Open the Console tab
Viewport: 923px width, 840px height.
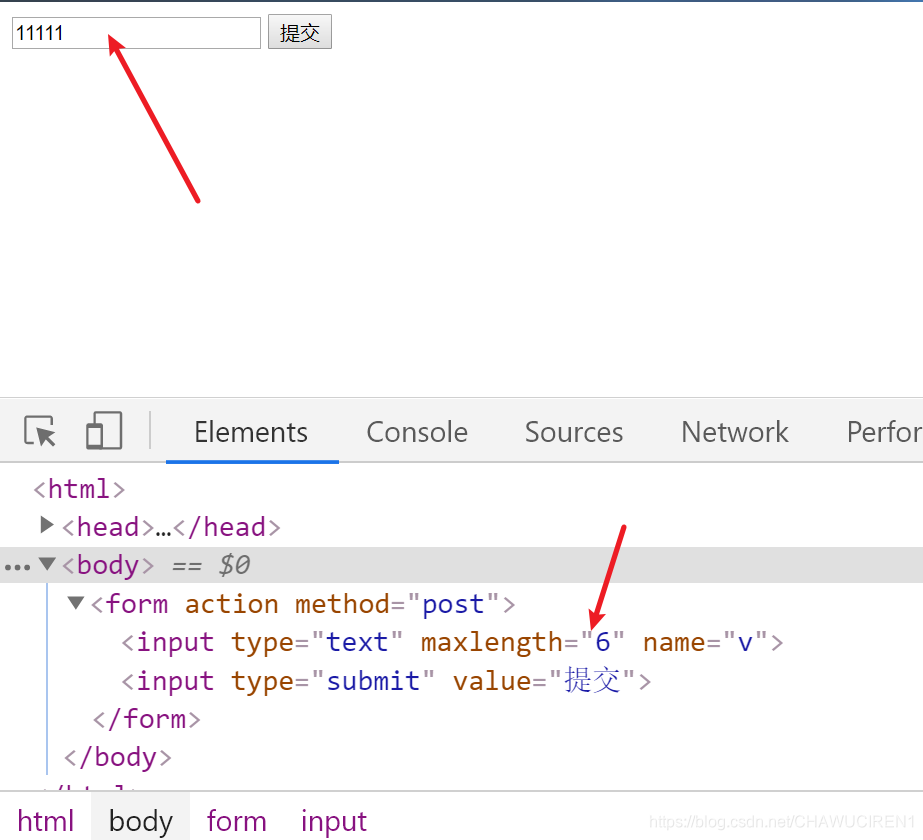tap(417, 432)
